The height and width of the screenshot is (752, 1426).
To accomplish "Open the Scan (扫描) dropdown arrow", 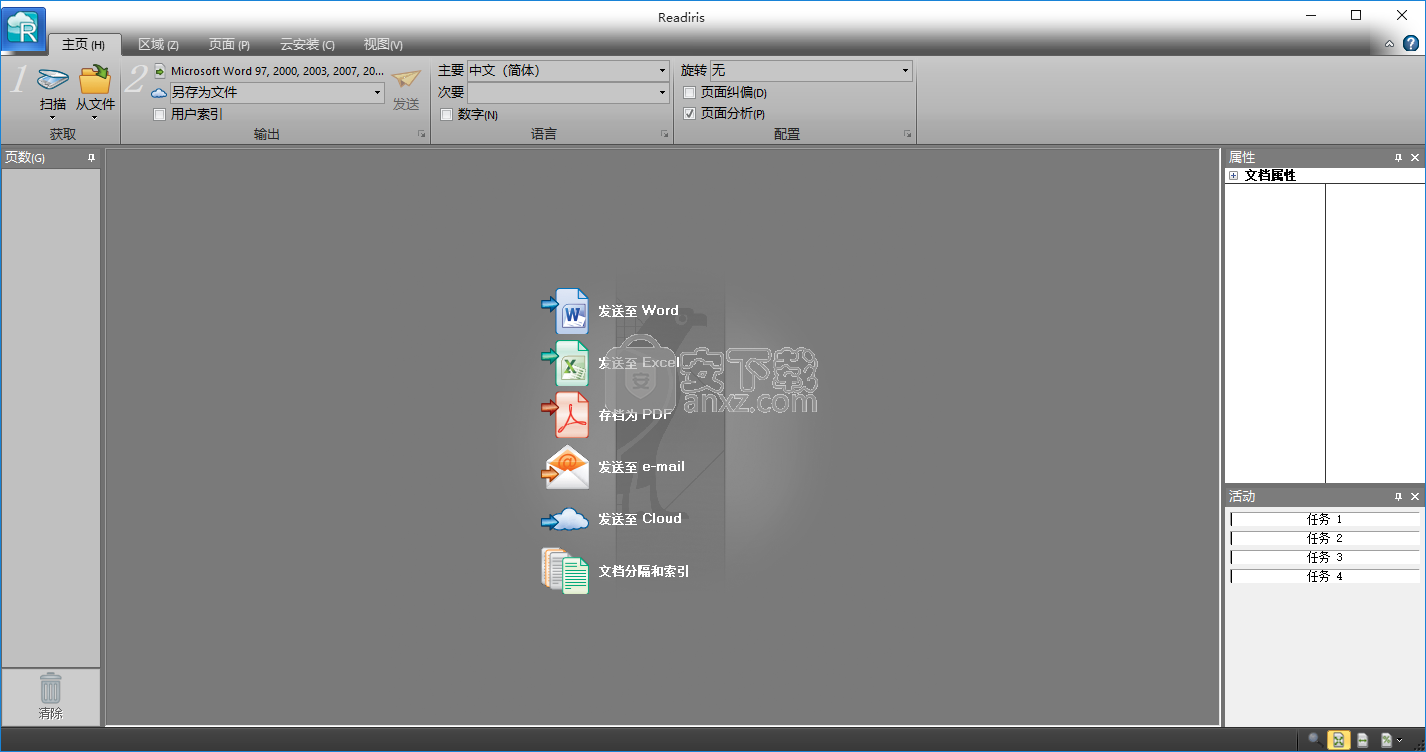I will [x=52, y=118].
